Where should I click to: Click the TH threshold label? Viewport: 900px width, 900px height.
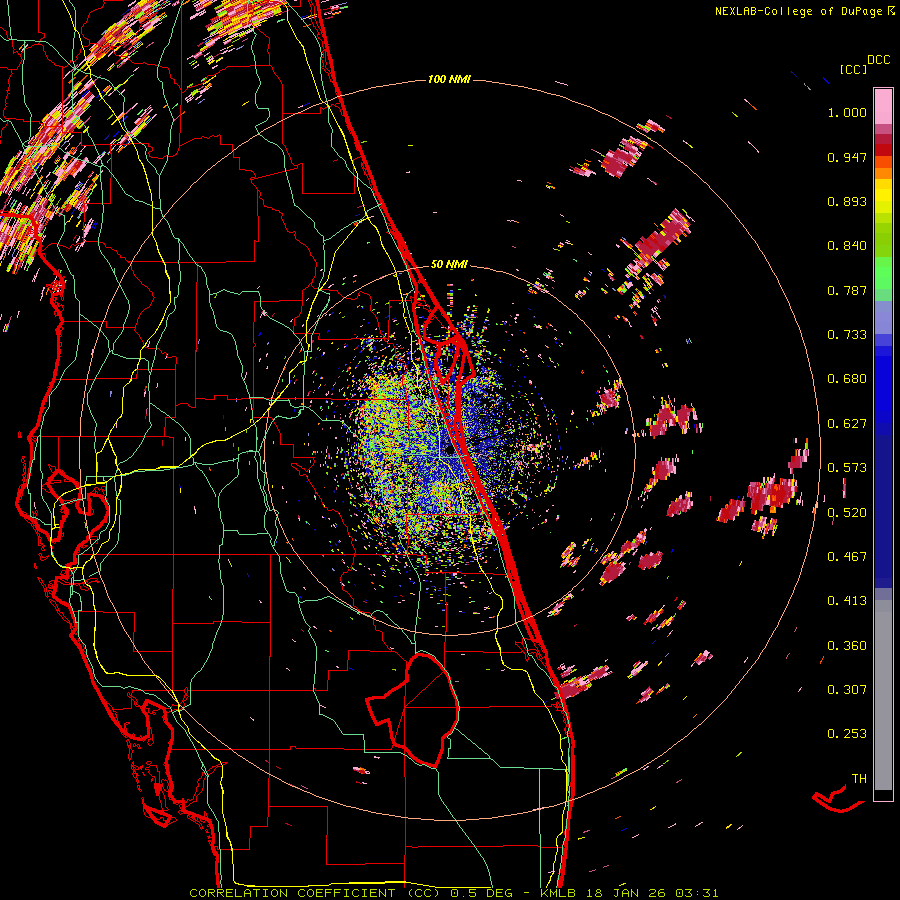859,779
